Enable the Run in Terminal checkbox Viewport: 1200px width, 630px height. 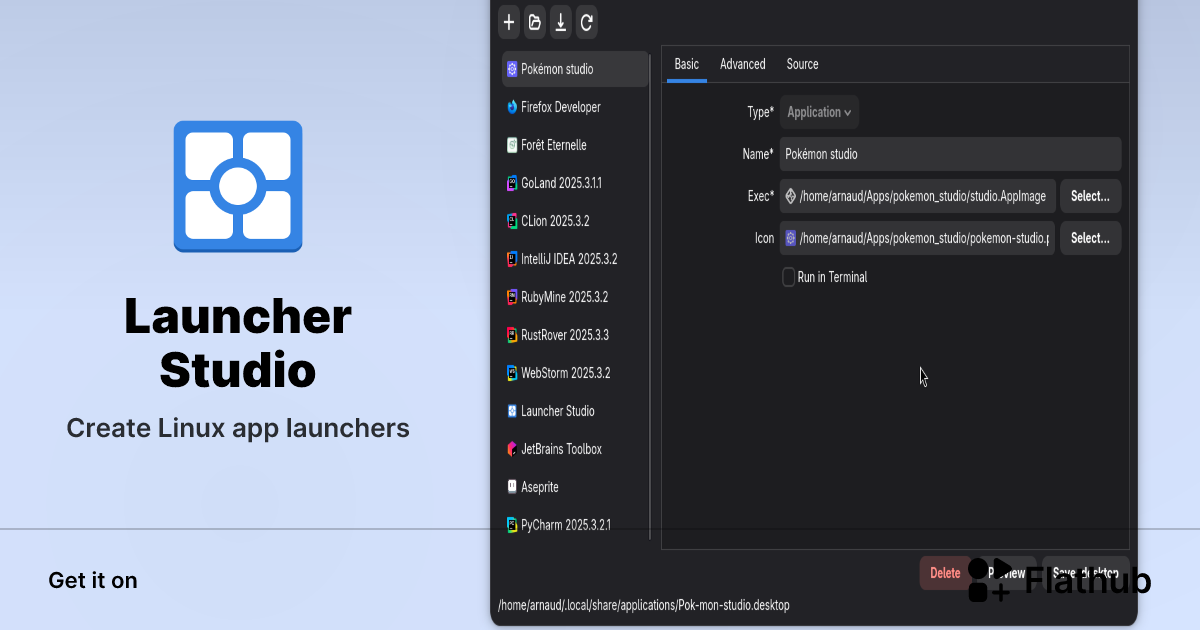tap(789, 277)
